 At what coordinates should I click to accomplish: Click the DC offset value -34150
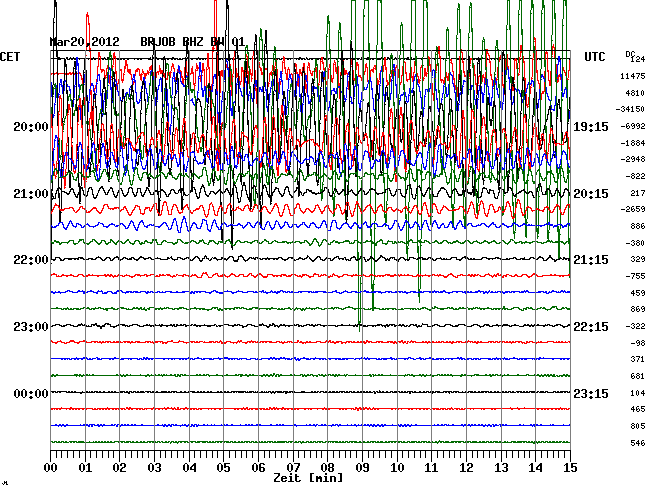pos(630,109)
